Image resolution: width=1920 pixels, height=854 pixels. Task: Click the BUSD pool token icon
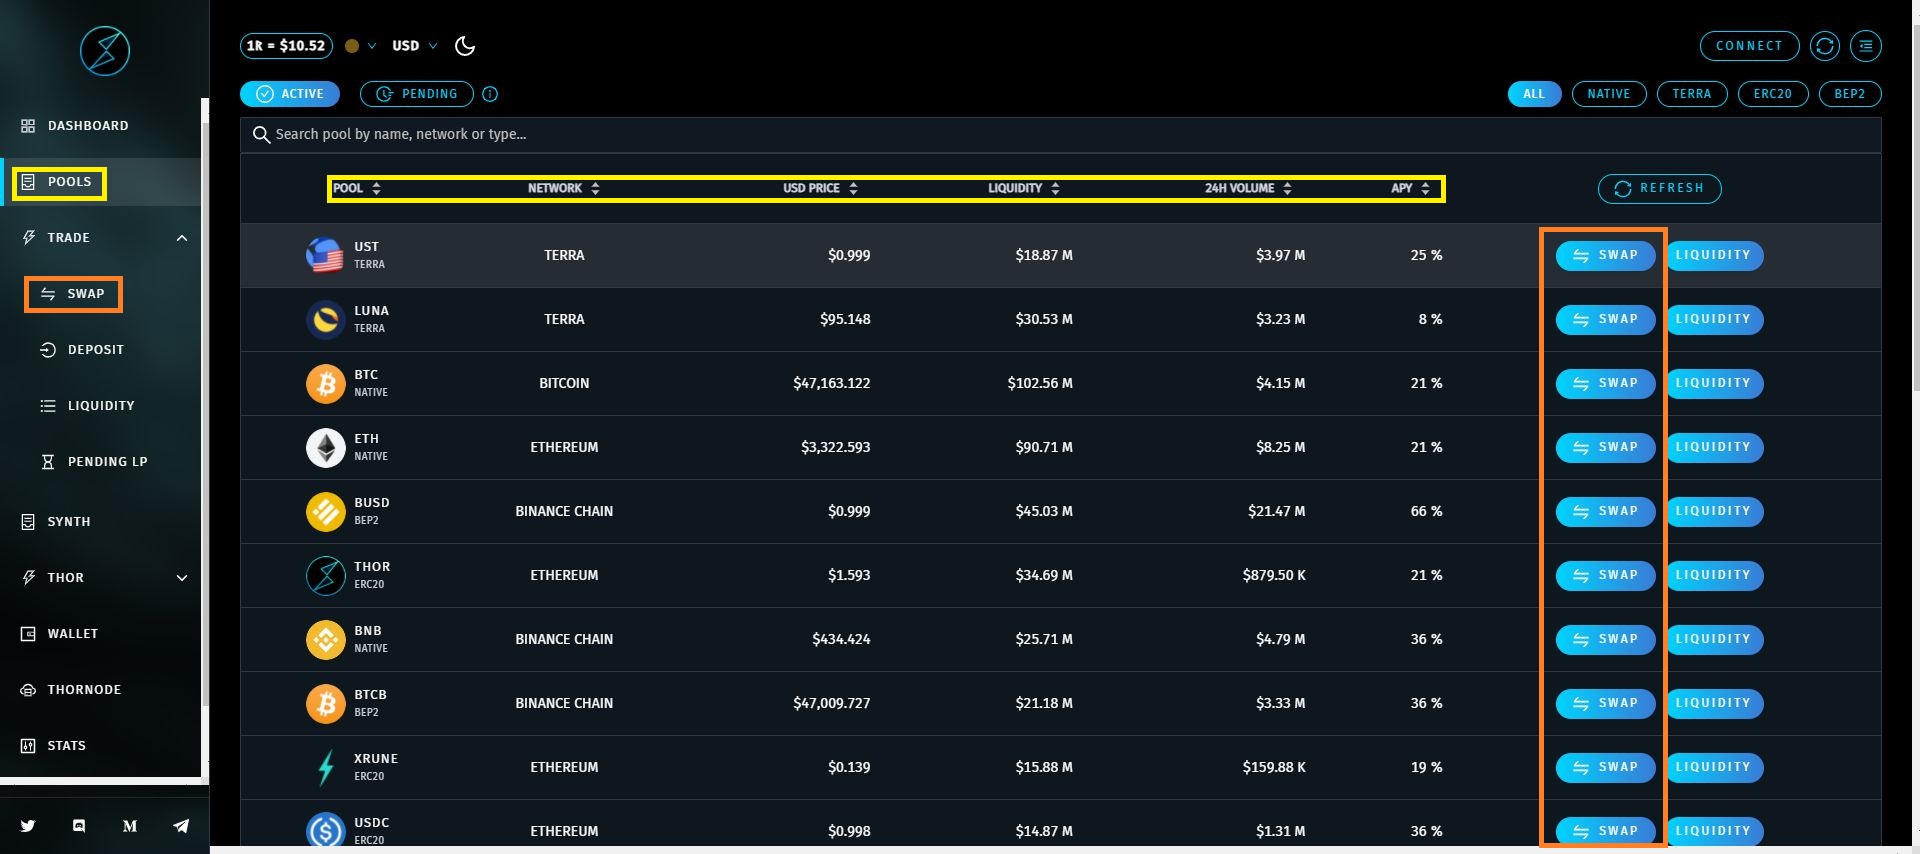coord(325,511)
